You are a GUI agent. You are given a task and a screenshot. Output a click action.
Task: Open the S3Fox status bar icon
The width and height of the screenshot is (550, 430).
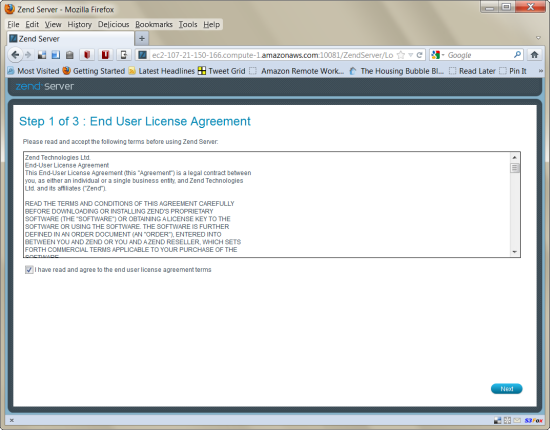pyautogui.click(x=533, y=420)
